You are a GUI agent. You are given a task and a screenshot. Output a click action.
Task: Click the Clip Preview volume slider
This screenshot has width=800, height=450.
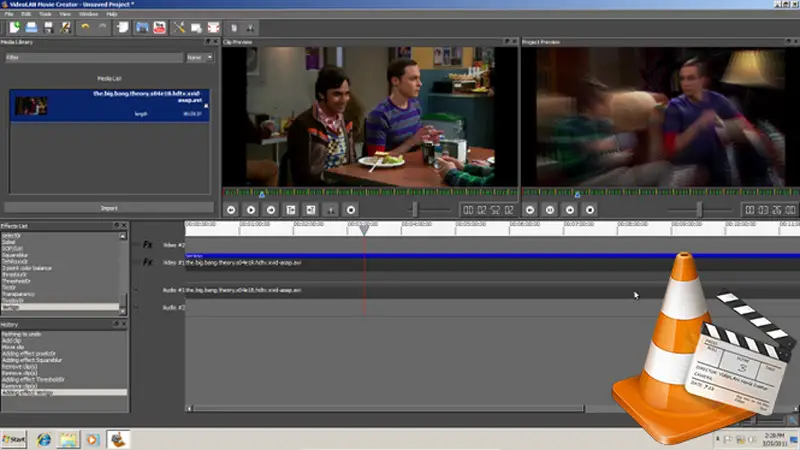415,209
